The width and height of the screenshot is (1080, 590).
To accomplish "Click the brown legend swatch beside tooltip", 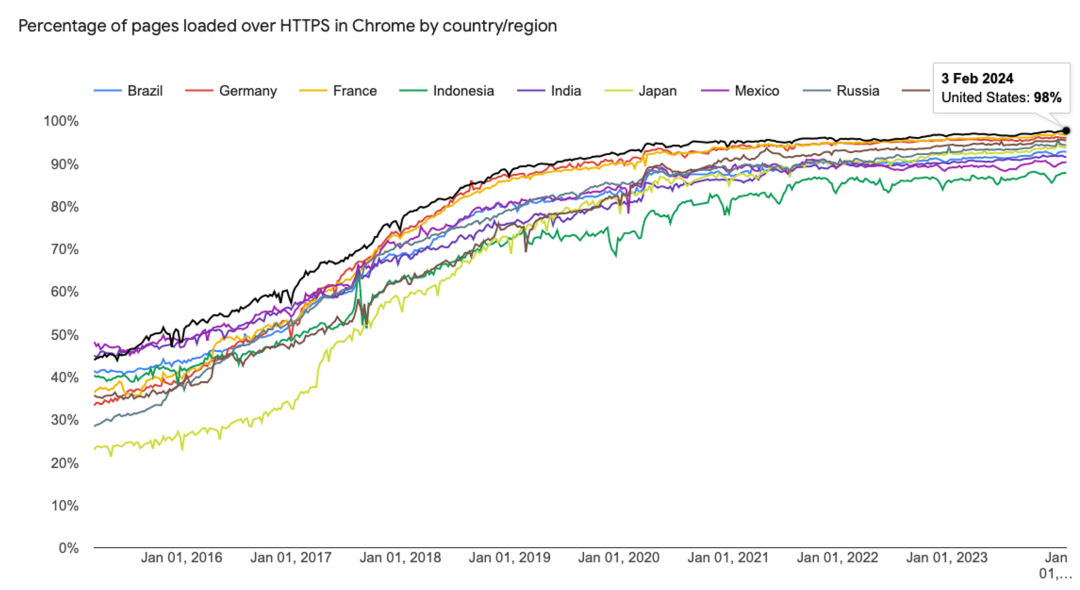I will [915, 91].
